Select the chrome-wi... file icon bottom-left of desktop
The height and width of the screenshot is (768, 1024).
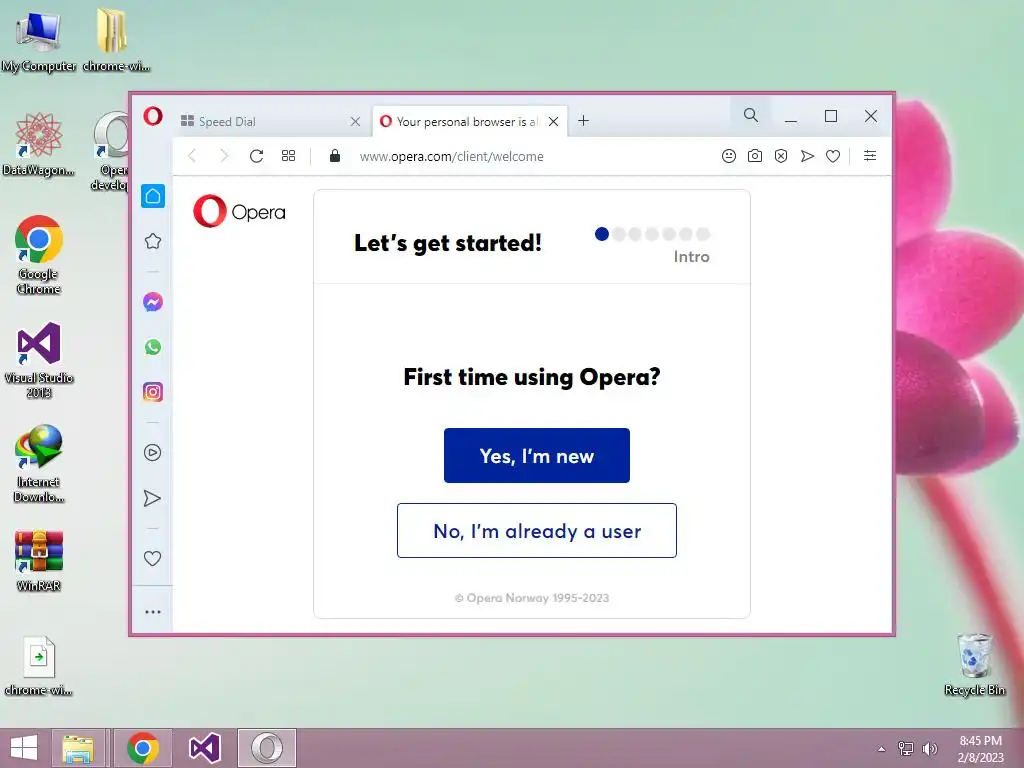click(x=39, y=665)
